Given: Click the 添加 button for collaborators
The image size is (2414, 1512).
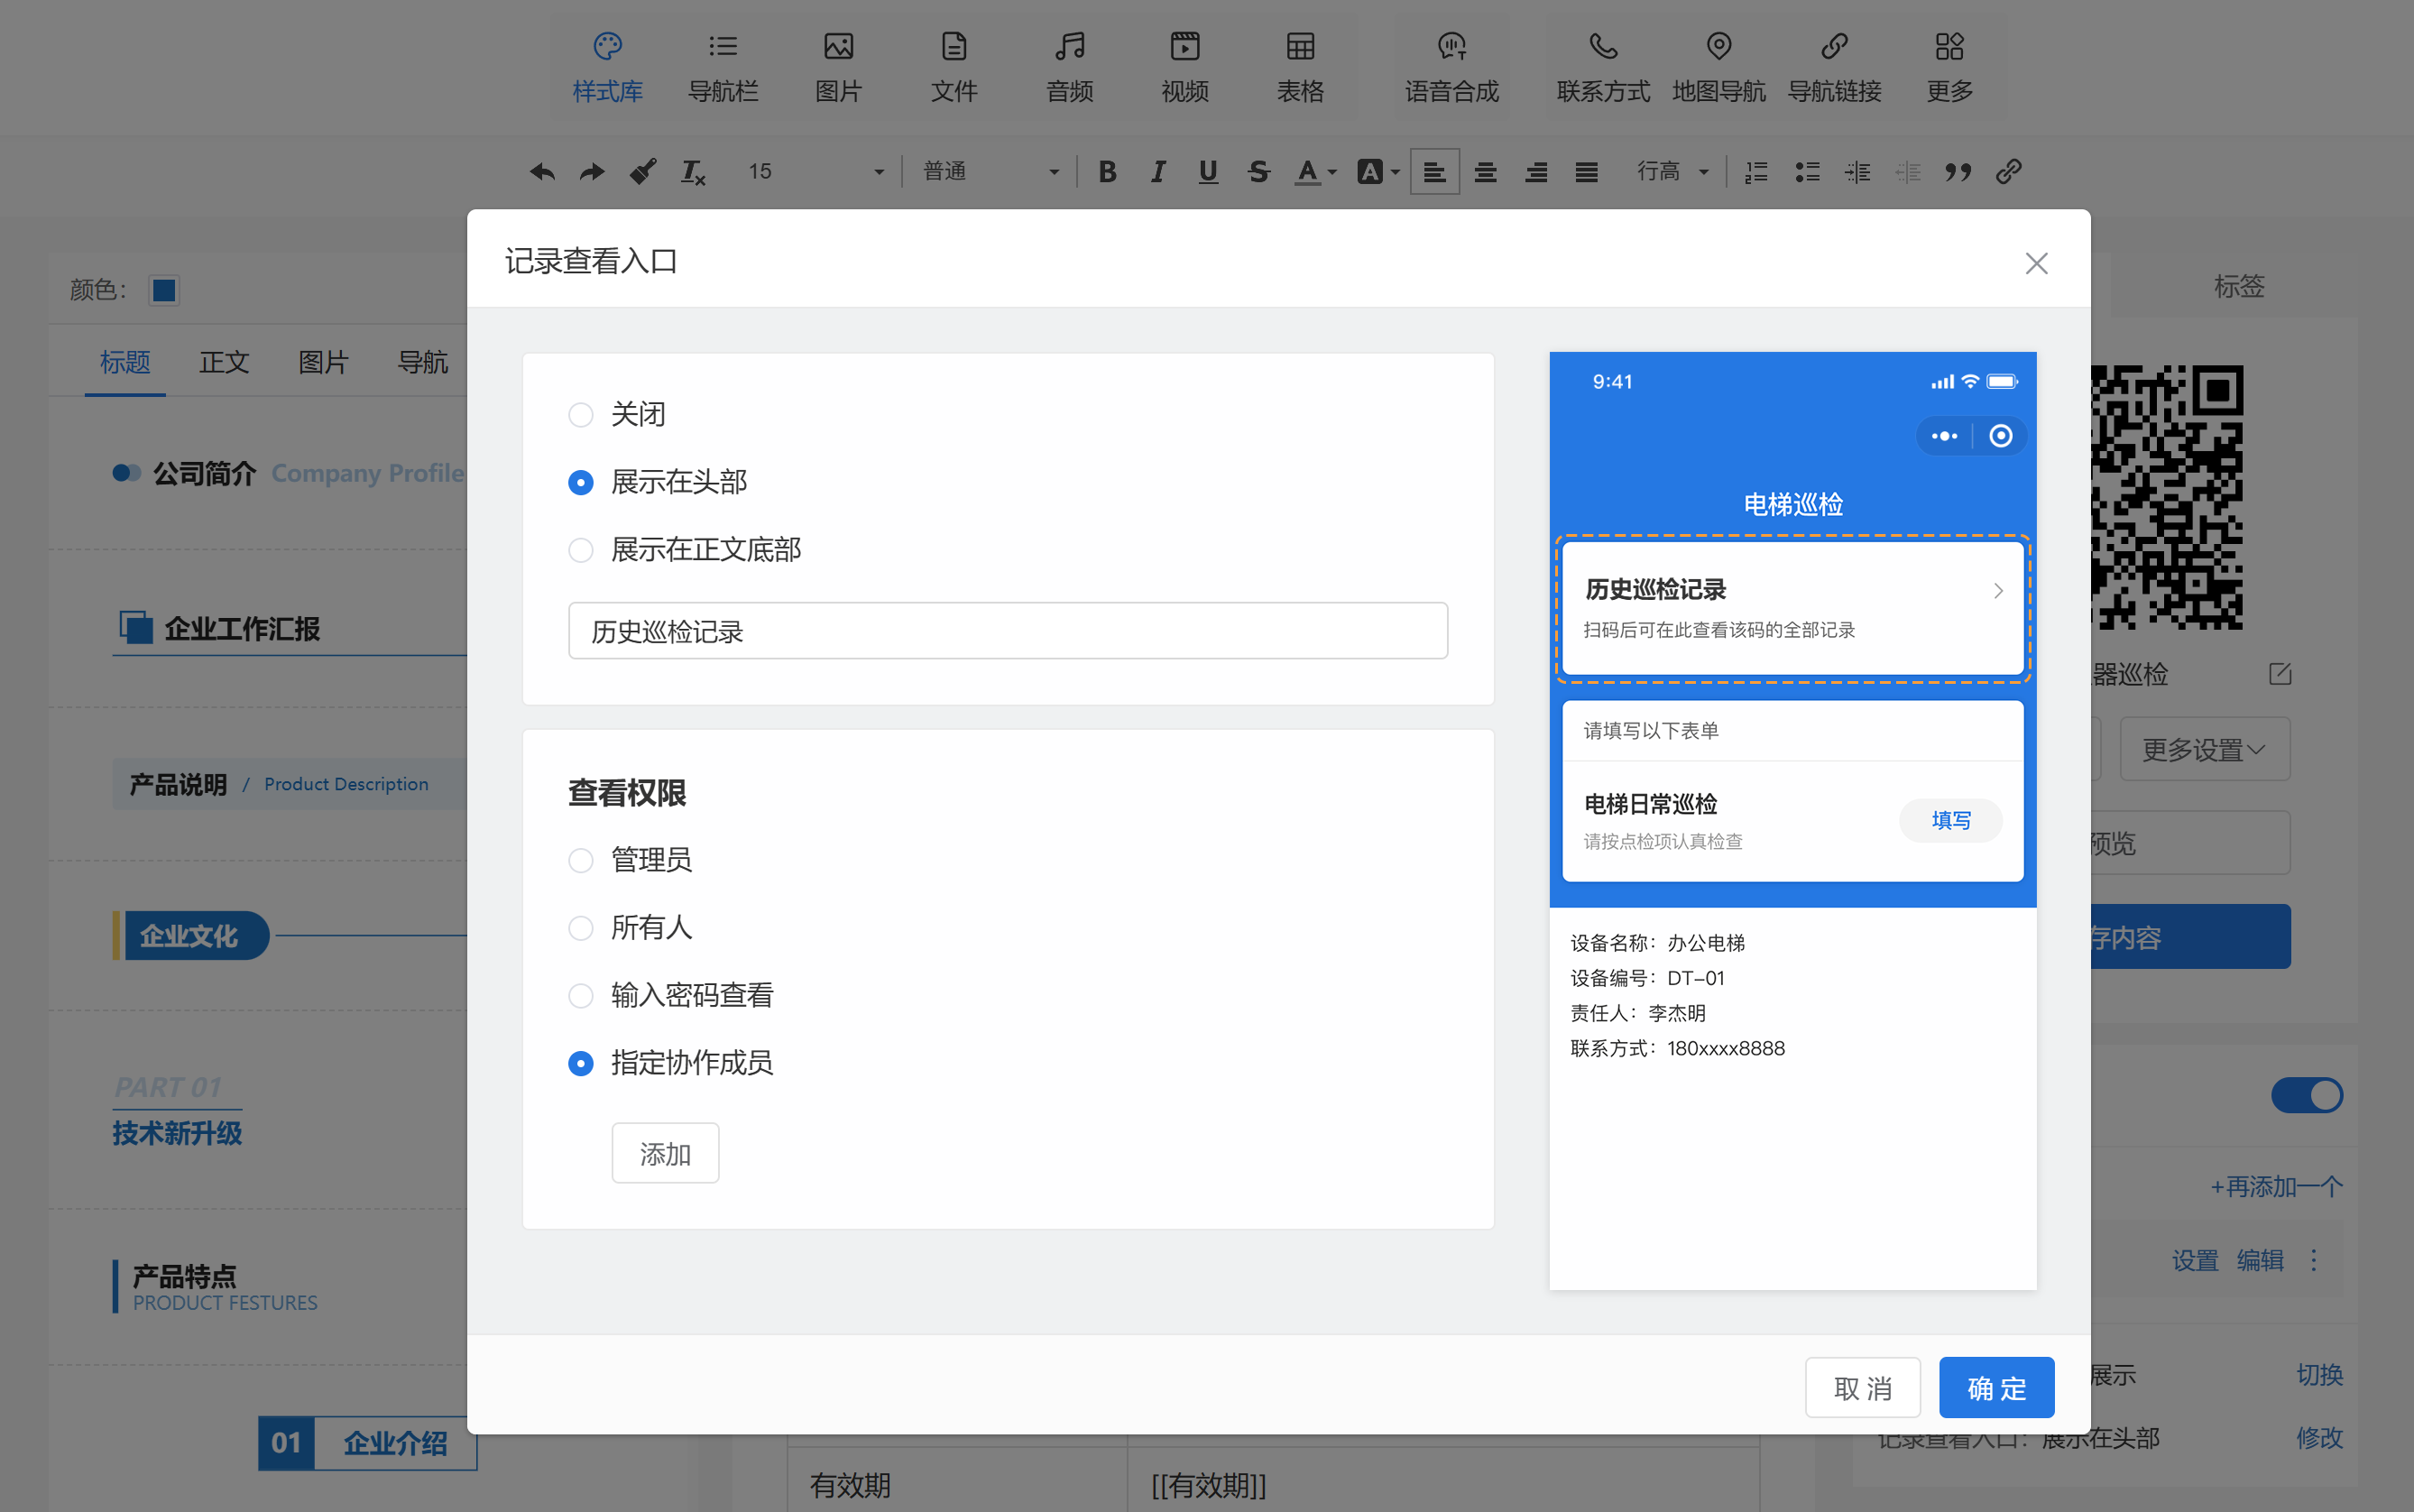Looking at the screenshot, I should [x=665, y=1154].
